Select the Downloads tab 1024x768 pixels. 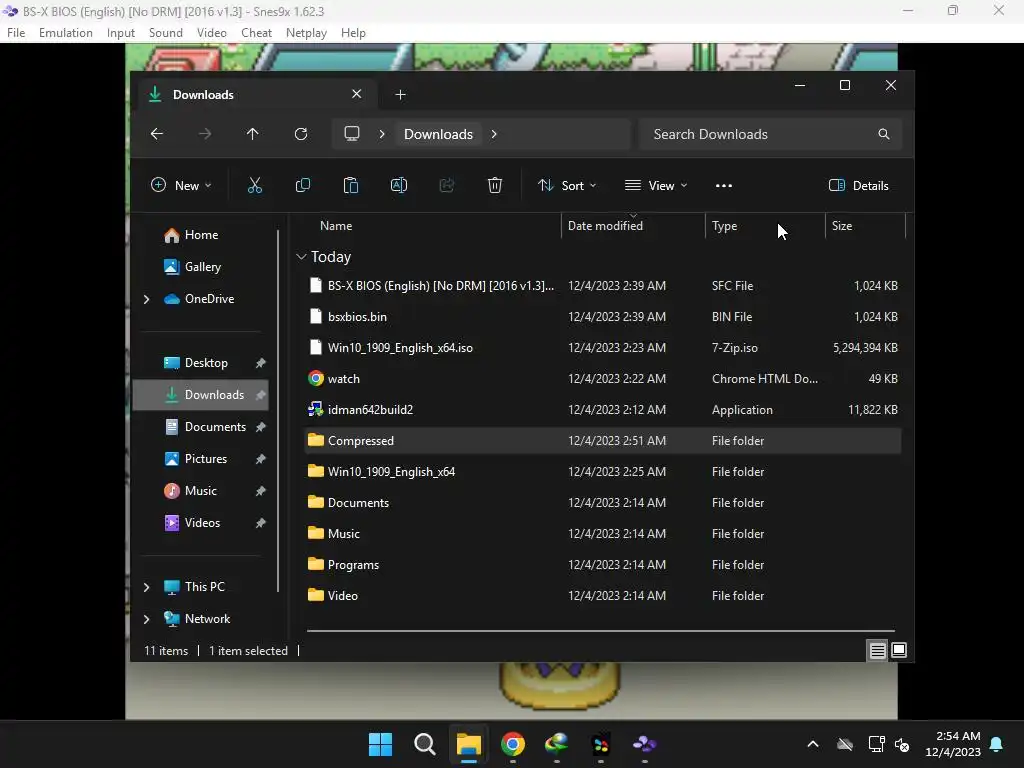(x=258, y=95)
